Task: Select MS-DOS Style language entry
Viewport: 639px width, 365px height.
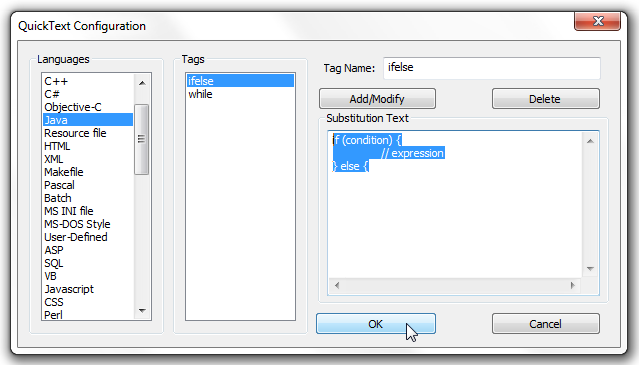Action: coord(88,224)
